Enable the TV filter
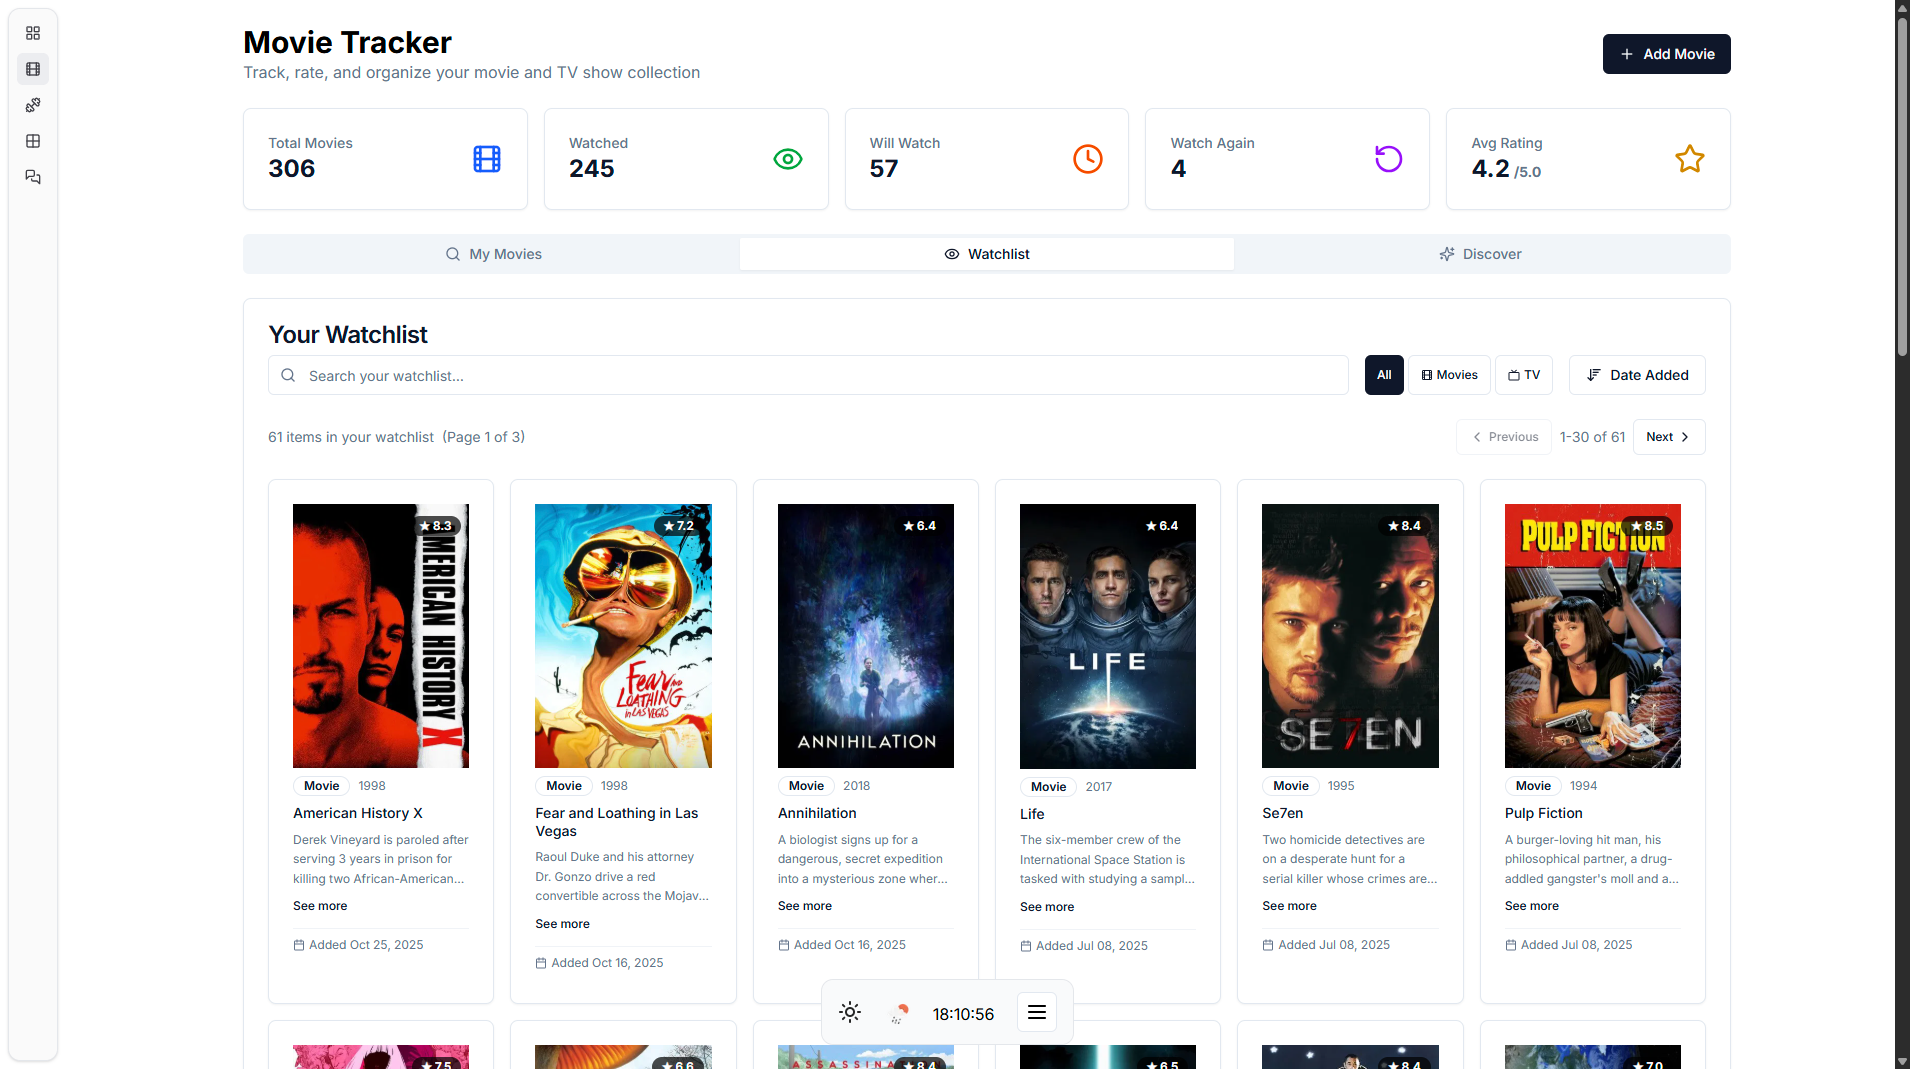 point(1523,375)
